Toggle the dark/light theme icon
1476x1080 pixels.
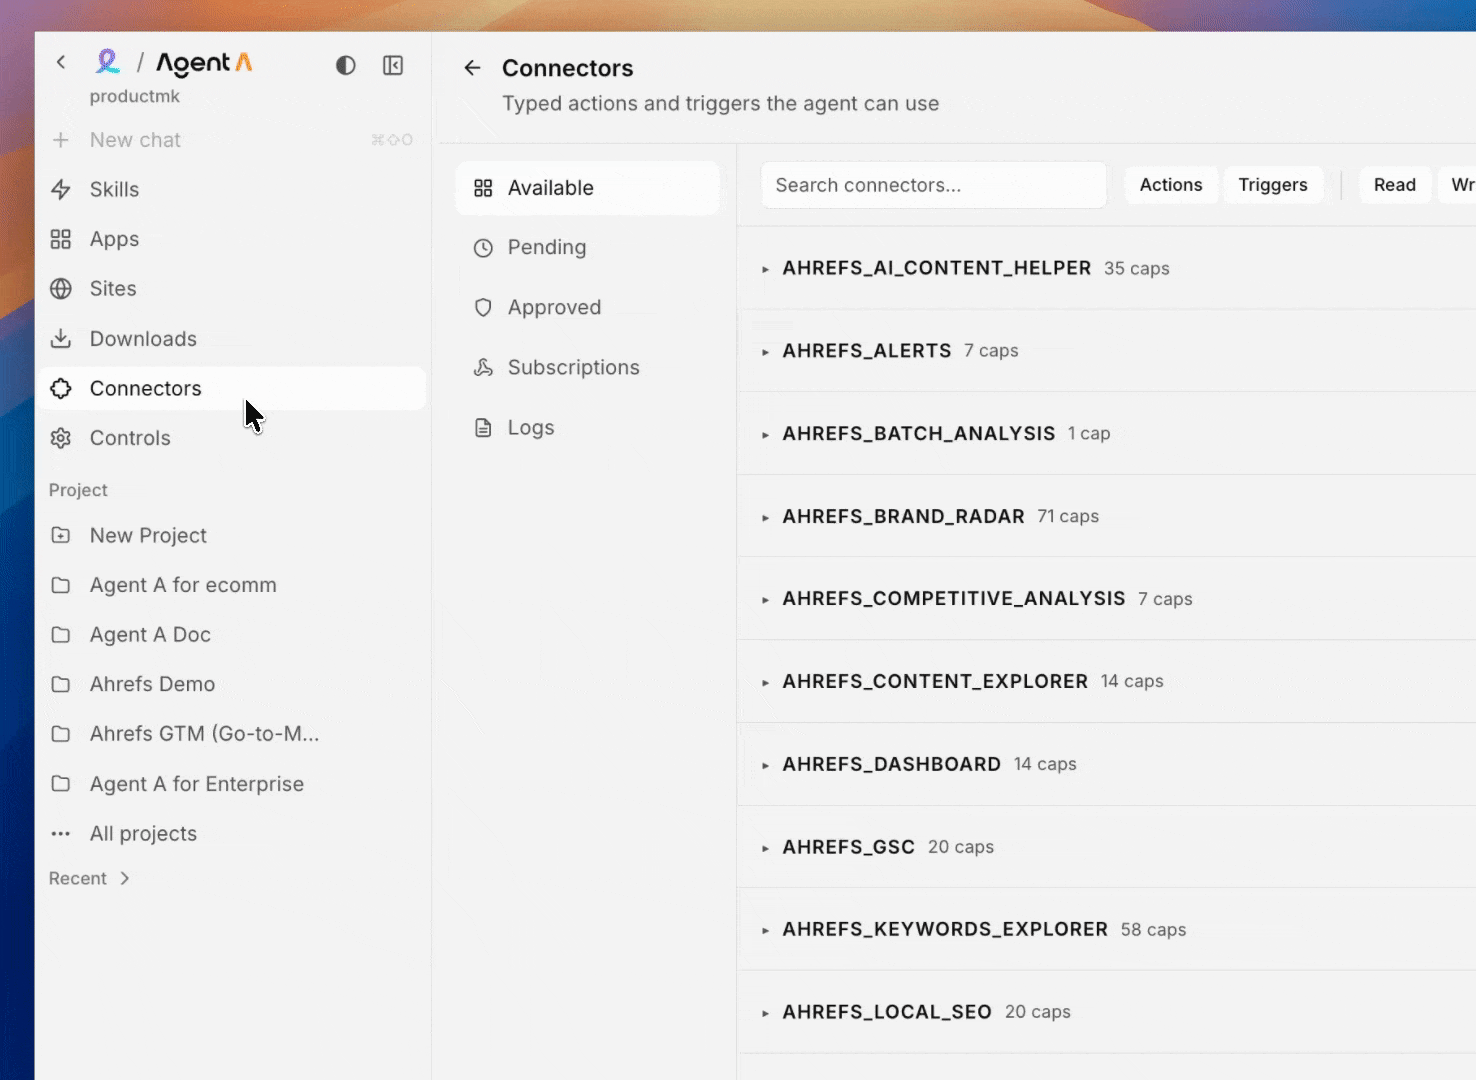coord(346,65)
